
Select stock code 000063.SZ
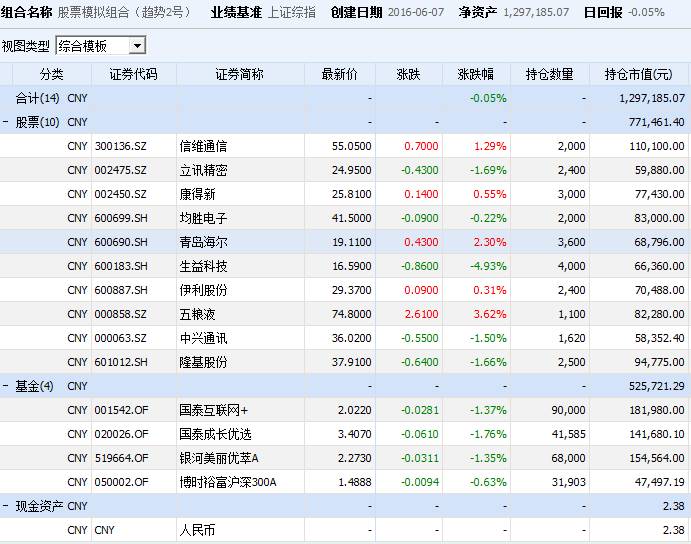coord(120,338)
